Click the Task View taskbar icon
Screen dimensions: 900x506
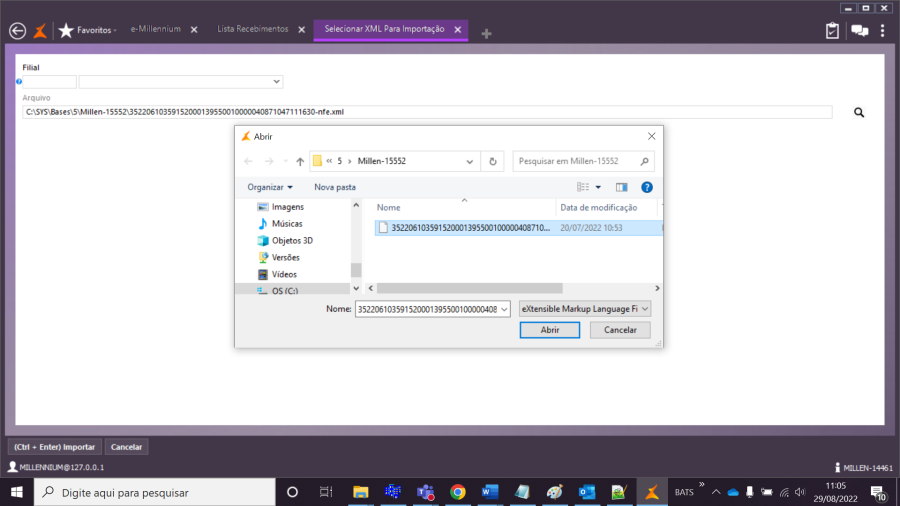pos(326,492)
